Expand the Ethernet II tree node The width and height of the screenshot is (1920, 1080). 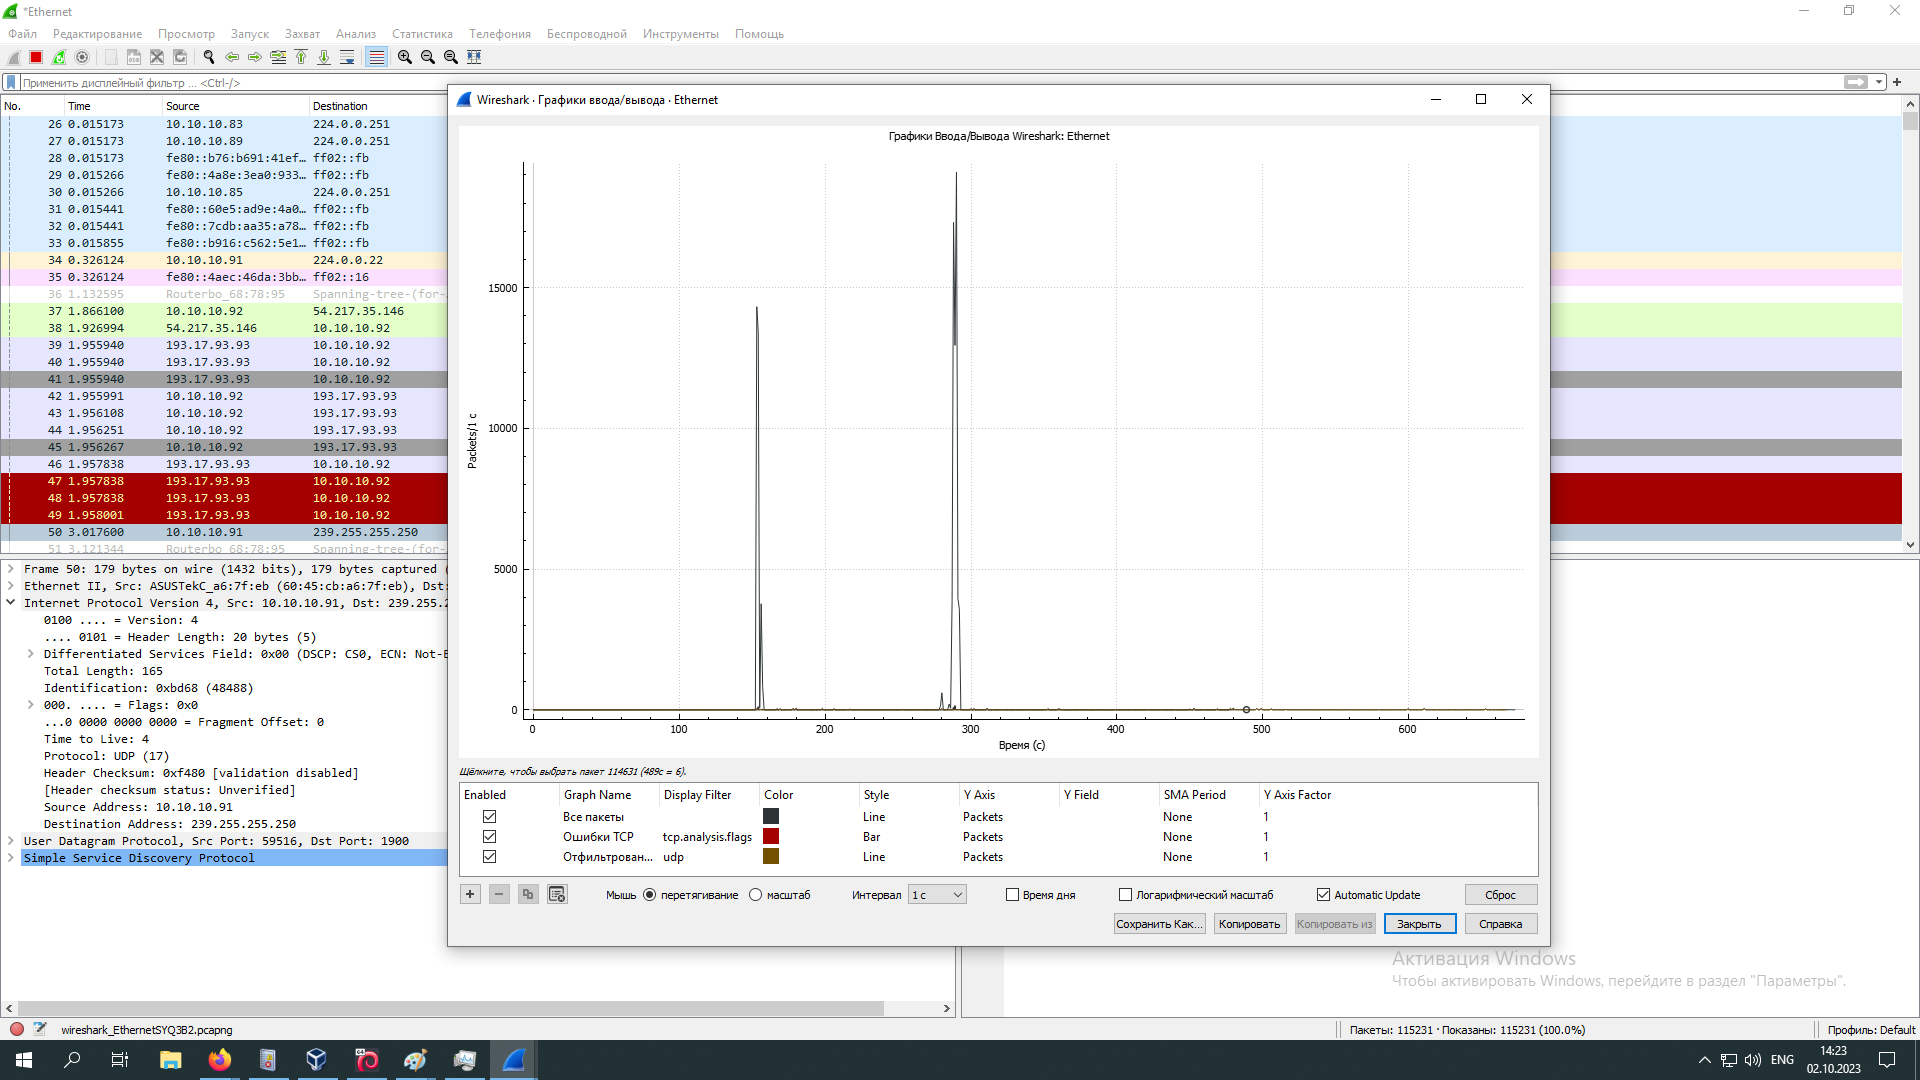[10, 586]
